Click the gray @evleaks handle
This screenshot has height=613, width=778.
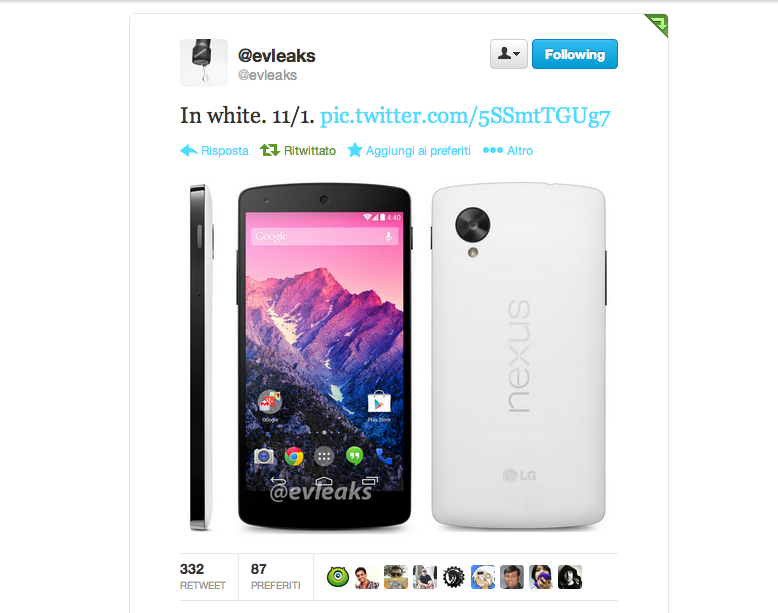[x=267, y=75]
